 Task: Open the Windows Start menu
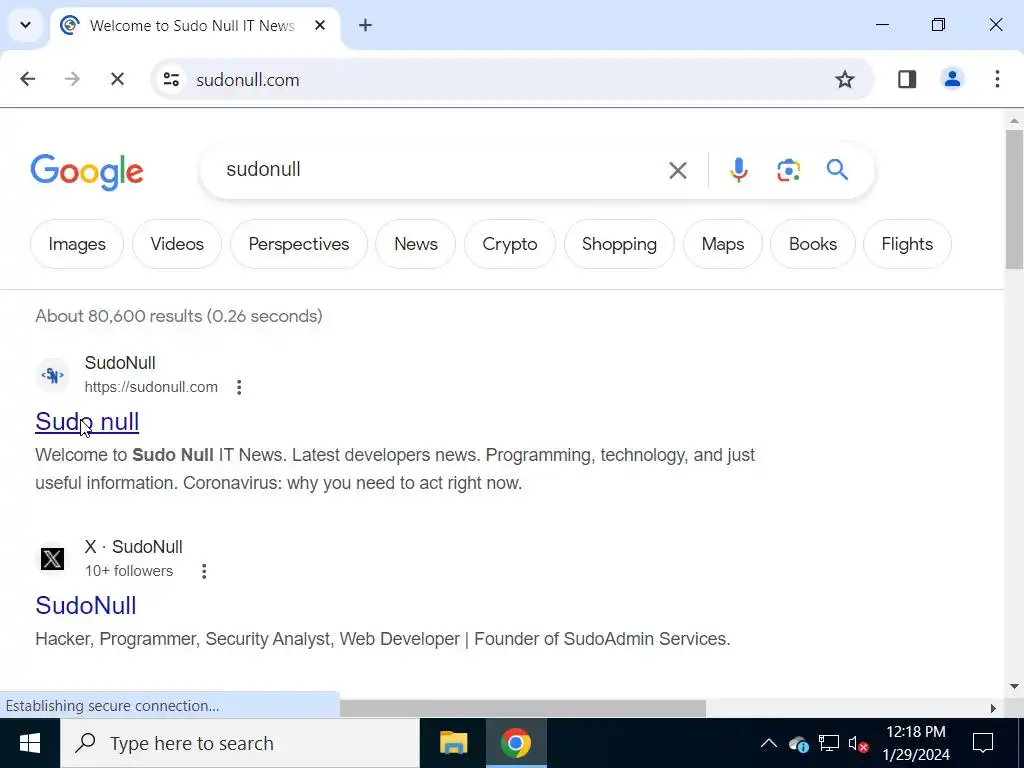click(x=29, y=743)
